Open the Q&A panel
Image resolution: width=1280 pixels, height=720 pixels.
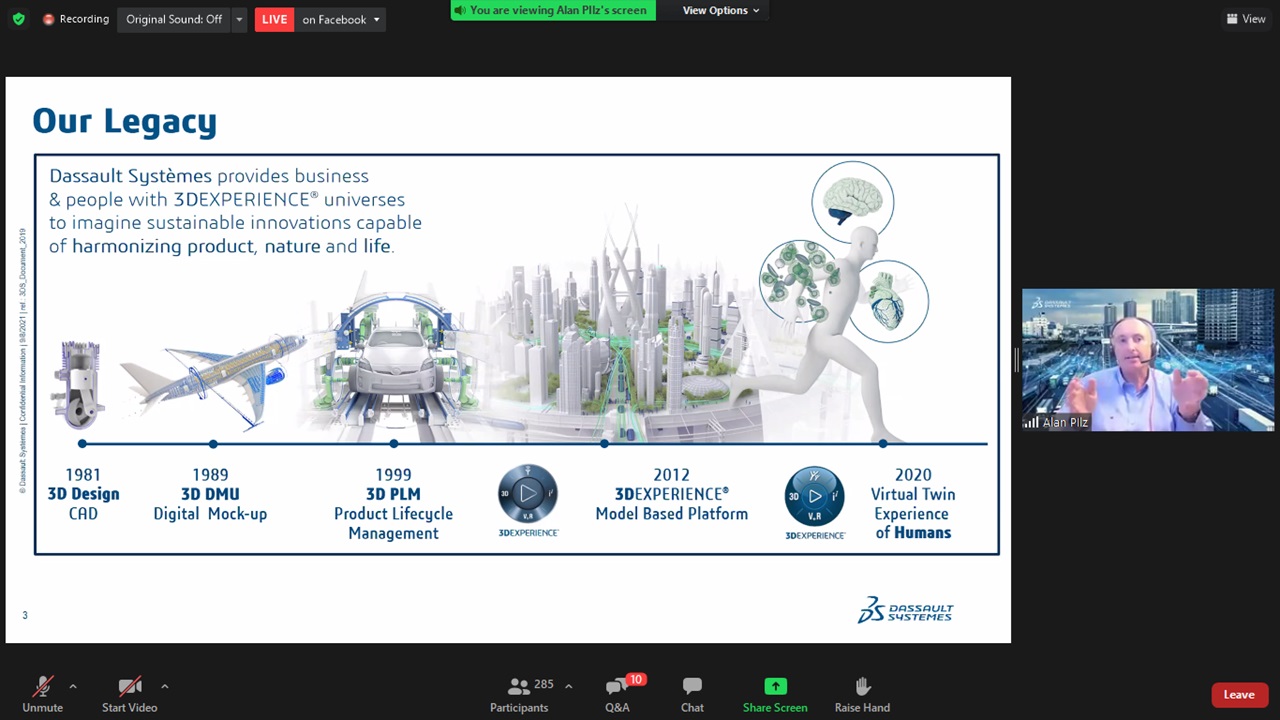click(617, 693)
